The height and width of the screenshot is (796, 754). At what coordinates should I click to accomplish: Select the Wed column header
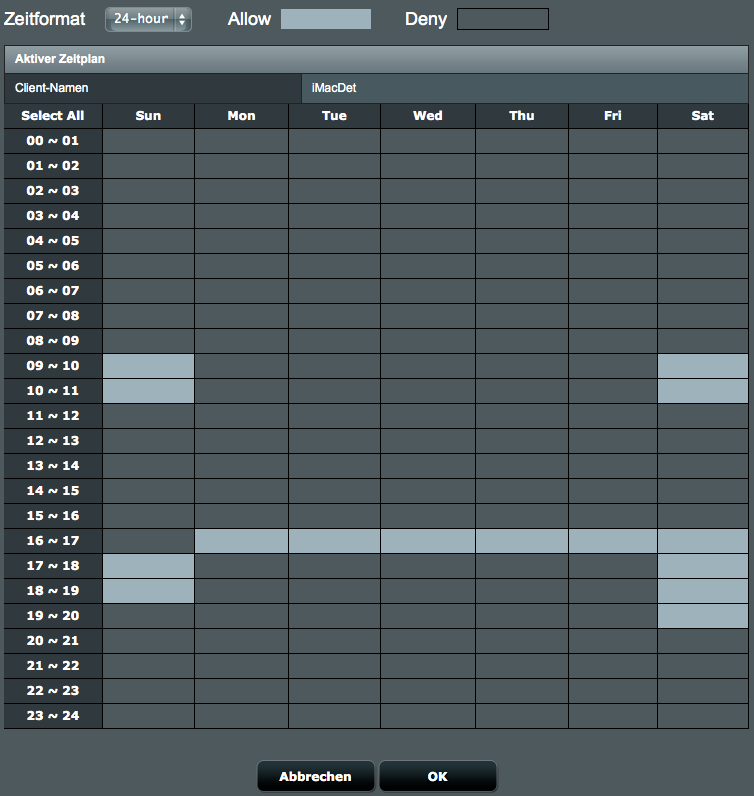pyautogui.click(x=427, y=116)
